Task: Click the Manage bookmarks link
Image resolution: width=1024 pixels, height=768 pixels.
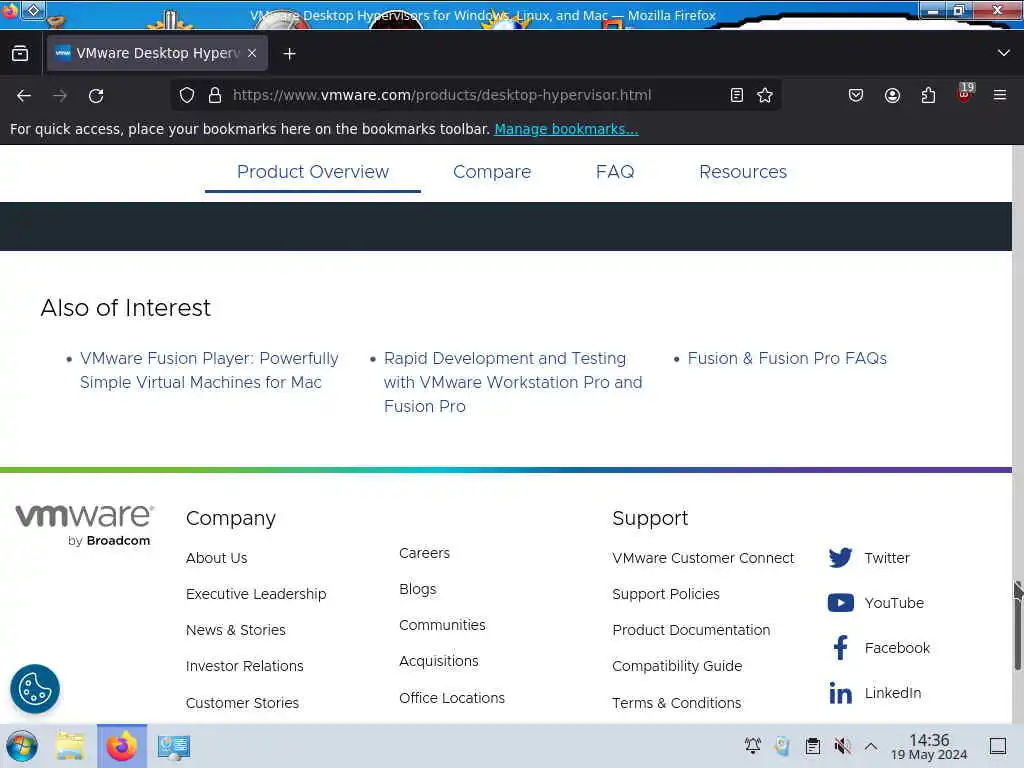Action: click(566, 129)
